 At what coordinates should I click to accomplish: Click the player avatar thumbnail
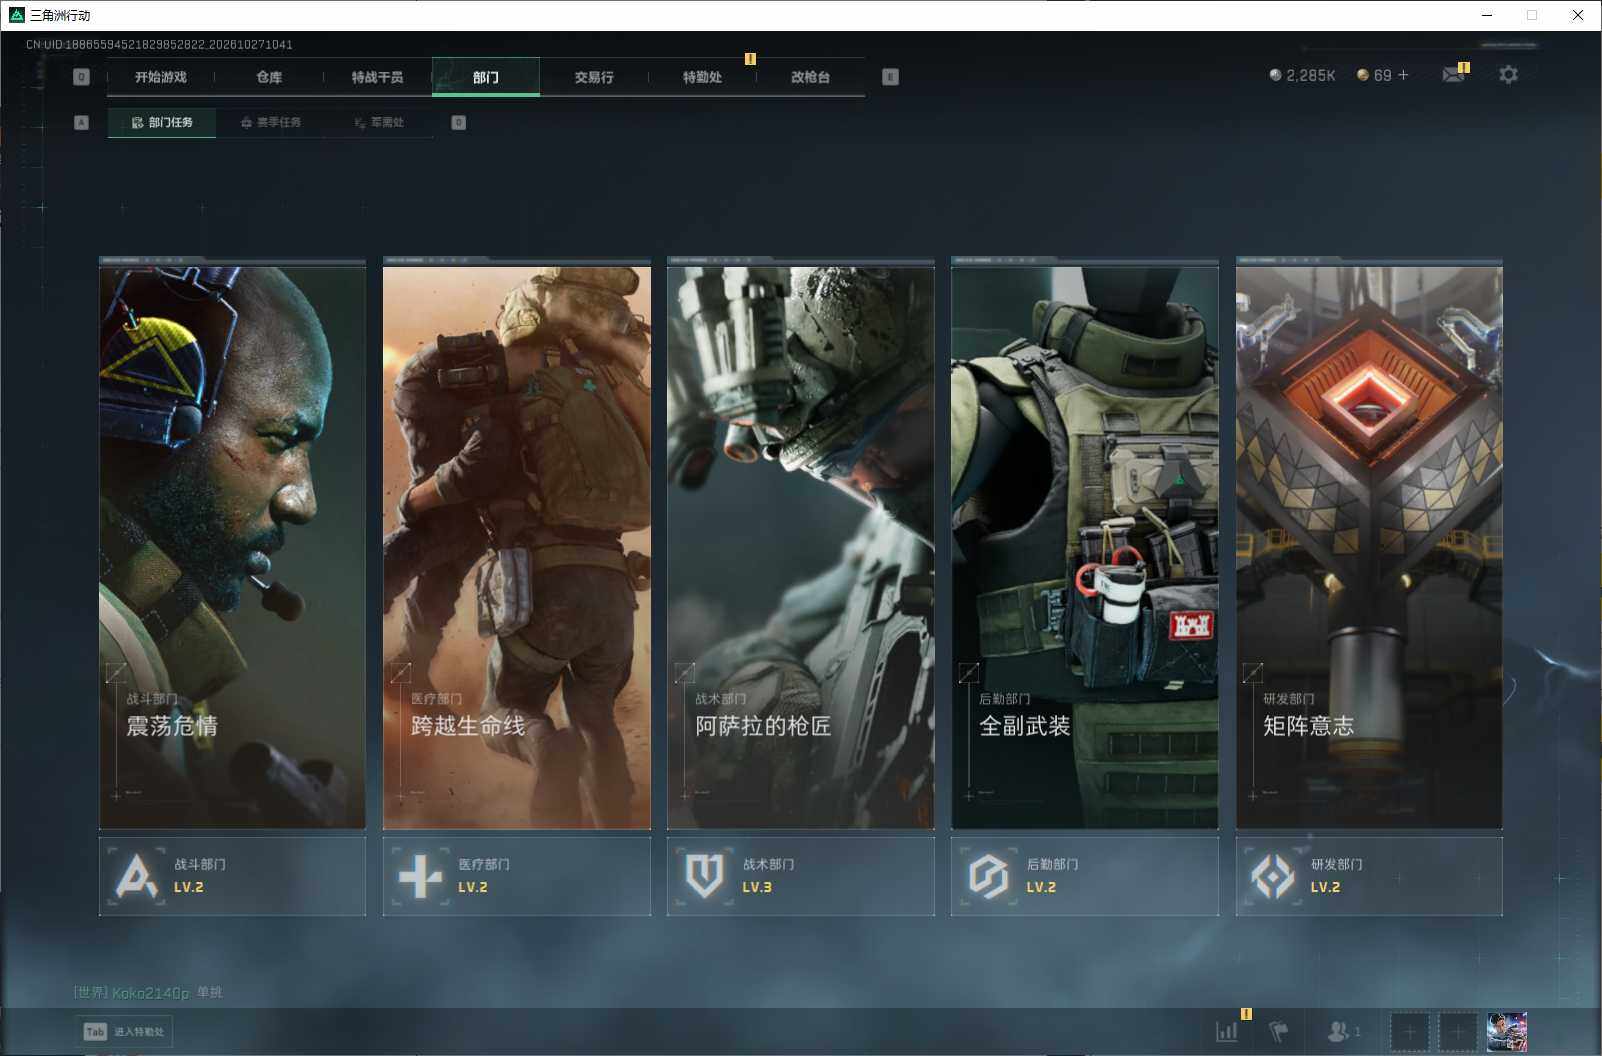(x=1507, y=1032)
